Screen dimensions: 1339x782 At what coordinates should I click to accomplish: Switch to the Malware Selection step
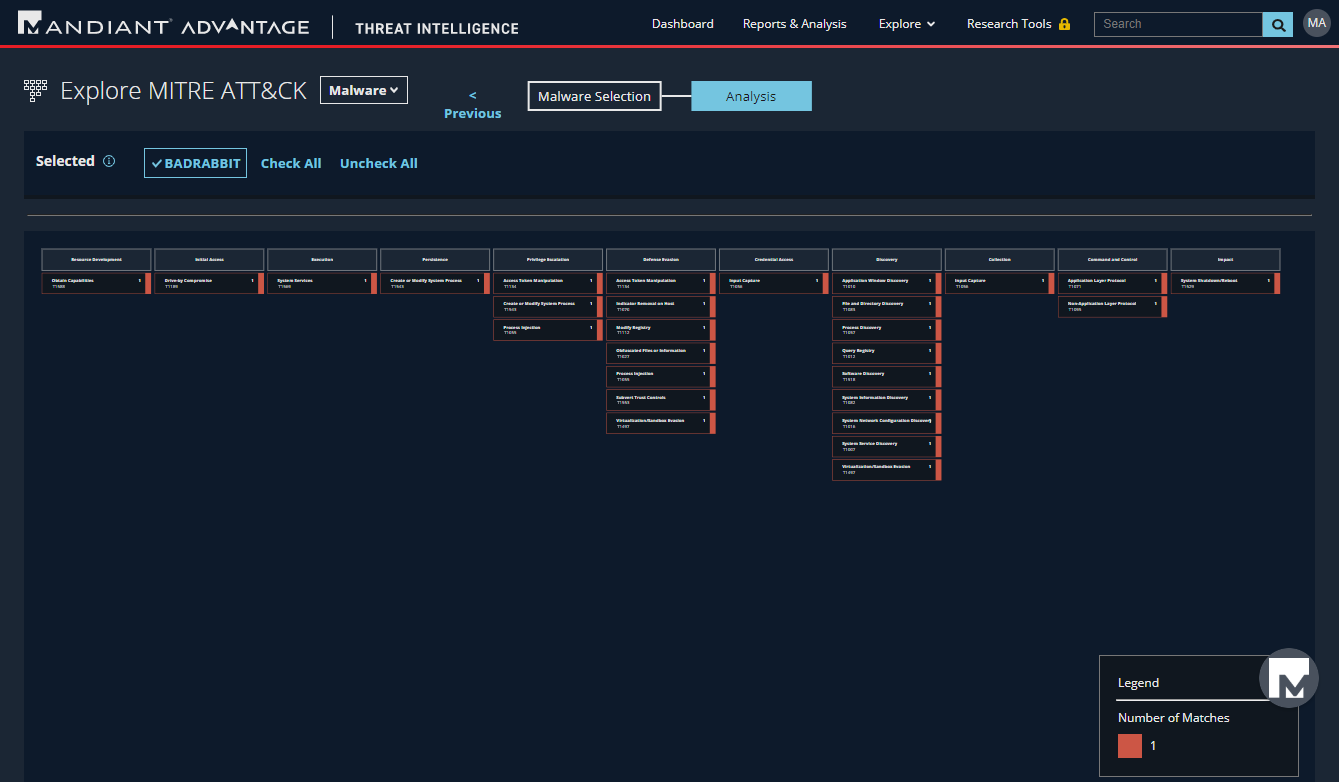pyautogui.click(x=594, y=96)
